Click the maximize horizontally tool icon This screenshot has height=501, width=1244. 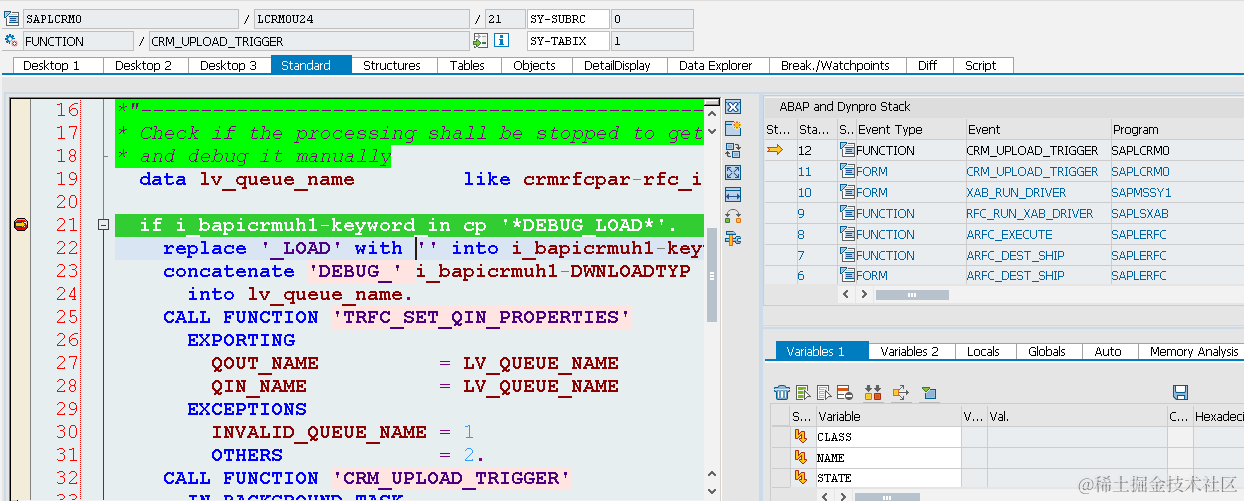tap(733, 194)
